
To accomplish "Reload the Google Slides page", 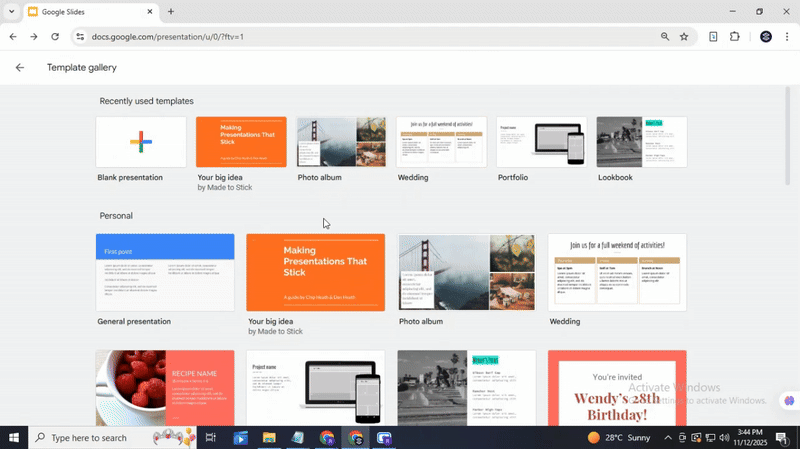I will point(55,37).
